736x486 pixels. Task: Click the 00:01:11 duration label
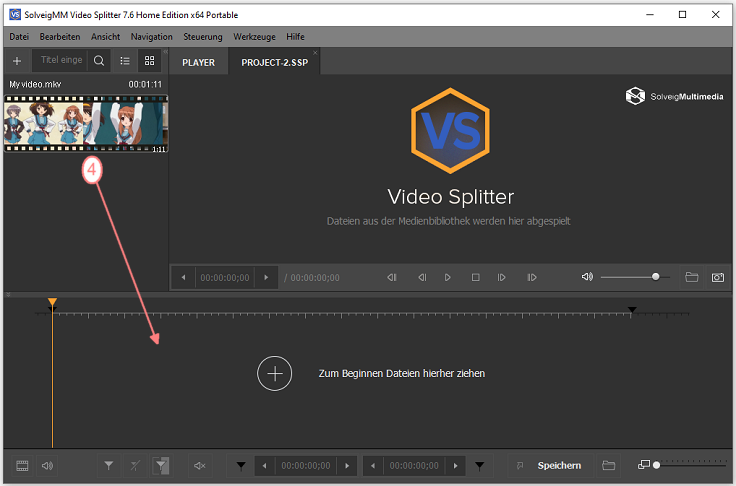pos(145,85)
